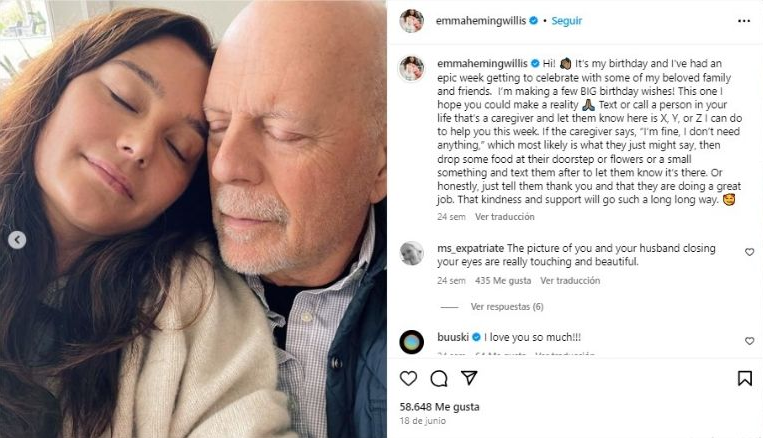
Task: Share post via paper plane icon
Action: (x=469, y=378)
